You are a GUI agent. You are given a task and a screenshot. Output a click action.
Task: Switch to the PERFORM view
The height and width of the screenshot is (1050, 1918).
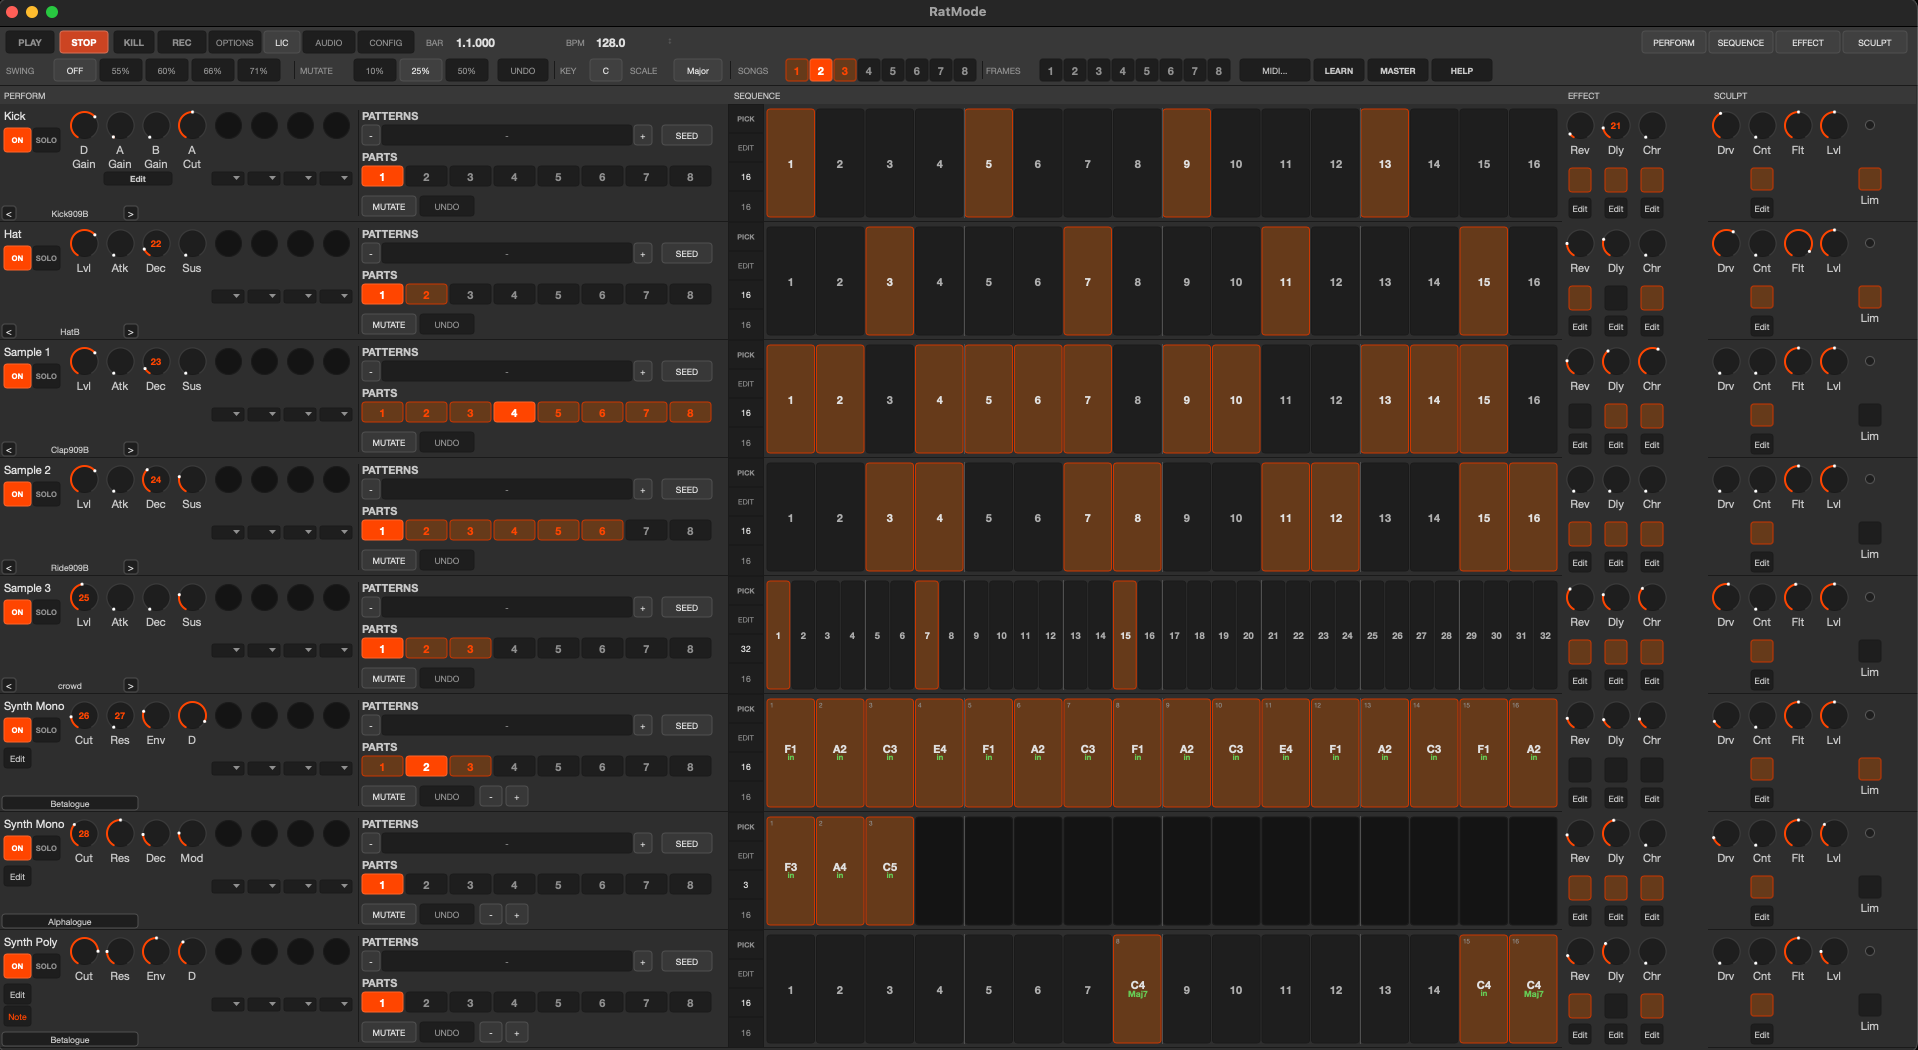coord(1674,43)
